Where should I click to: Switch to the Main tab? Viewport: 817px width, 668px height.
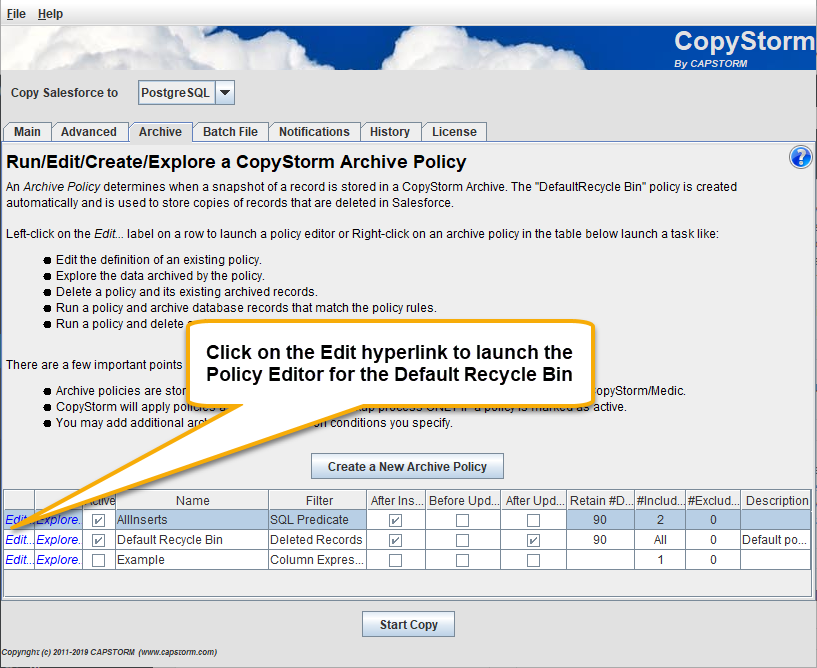[27, 132]
